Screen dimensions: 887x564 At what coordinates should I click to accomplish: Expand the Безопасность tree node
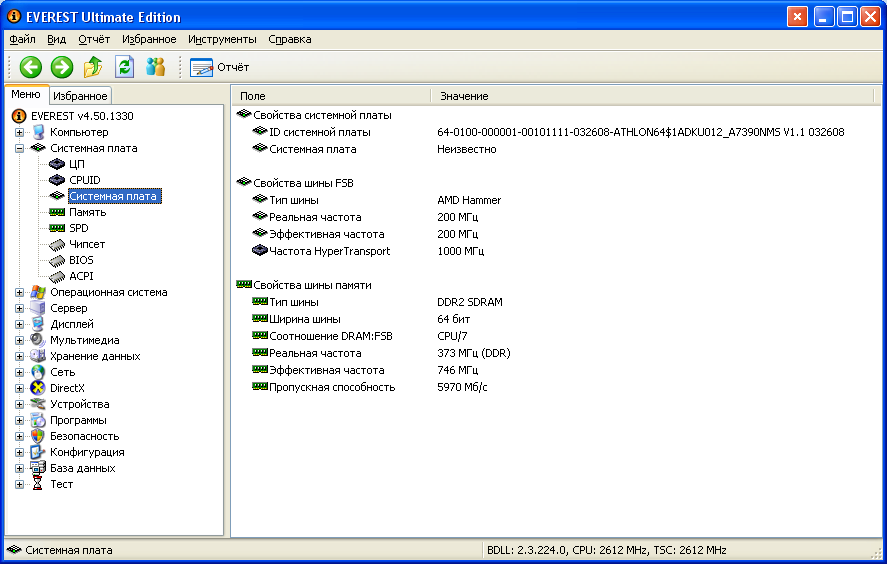tap(19, 437)
